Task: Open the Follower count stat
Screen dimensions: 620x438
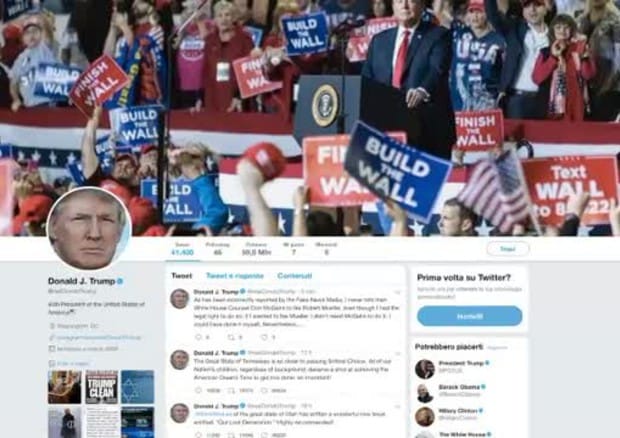Action: [x=256, y=249]
